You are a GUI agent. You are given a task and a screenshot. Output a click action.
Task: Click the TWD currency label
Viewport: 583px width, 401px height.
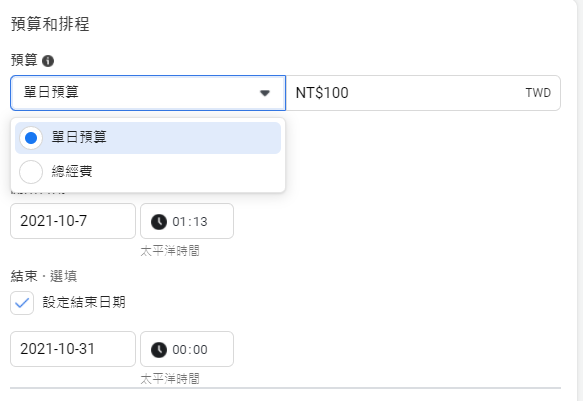(x=538, y=93)
